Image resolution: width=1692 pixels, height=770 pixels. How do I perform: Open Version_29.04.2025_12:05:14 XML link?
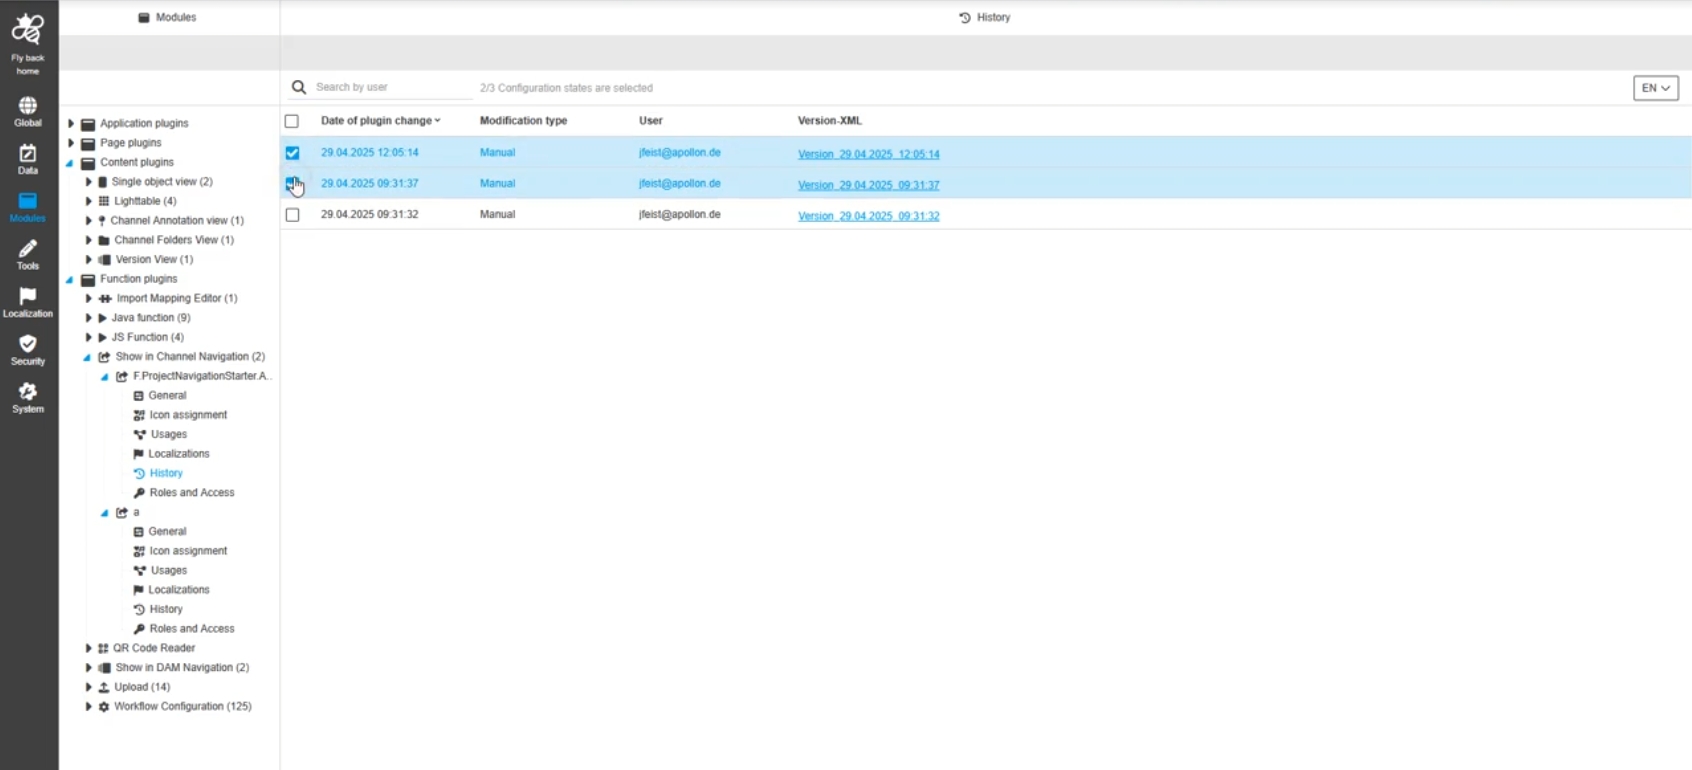[868, 154]
